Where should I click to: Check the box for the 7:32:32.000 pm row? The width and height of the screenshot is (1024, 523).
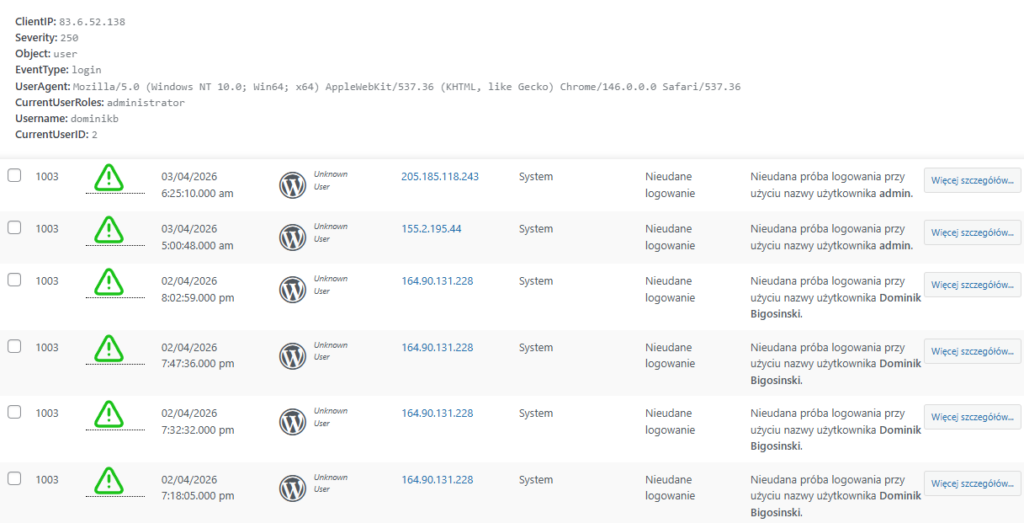coord(14,412)
